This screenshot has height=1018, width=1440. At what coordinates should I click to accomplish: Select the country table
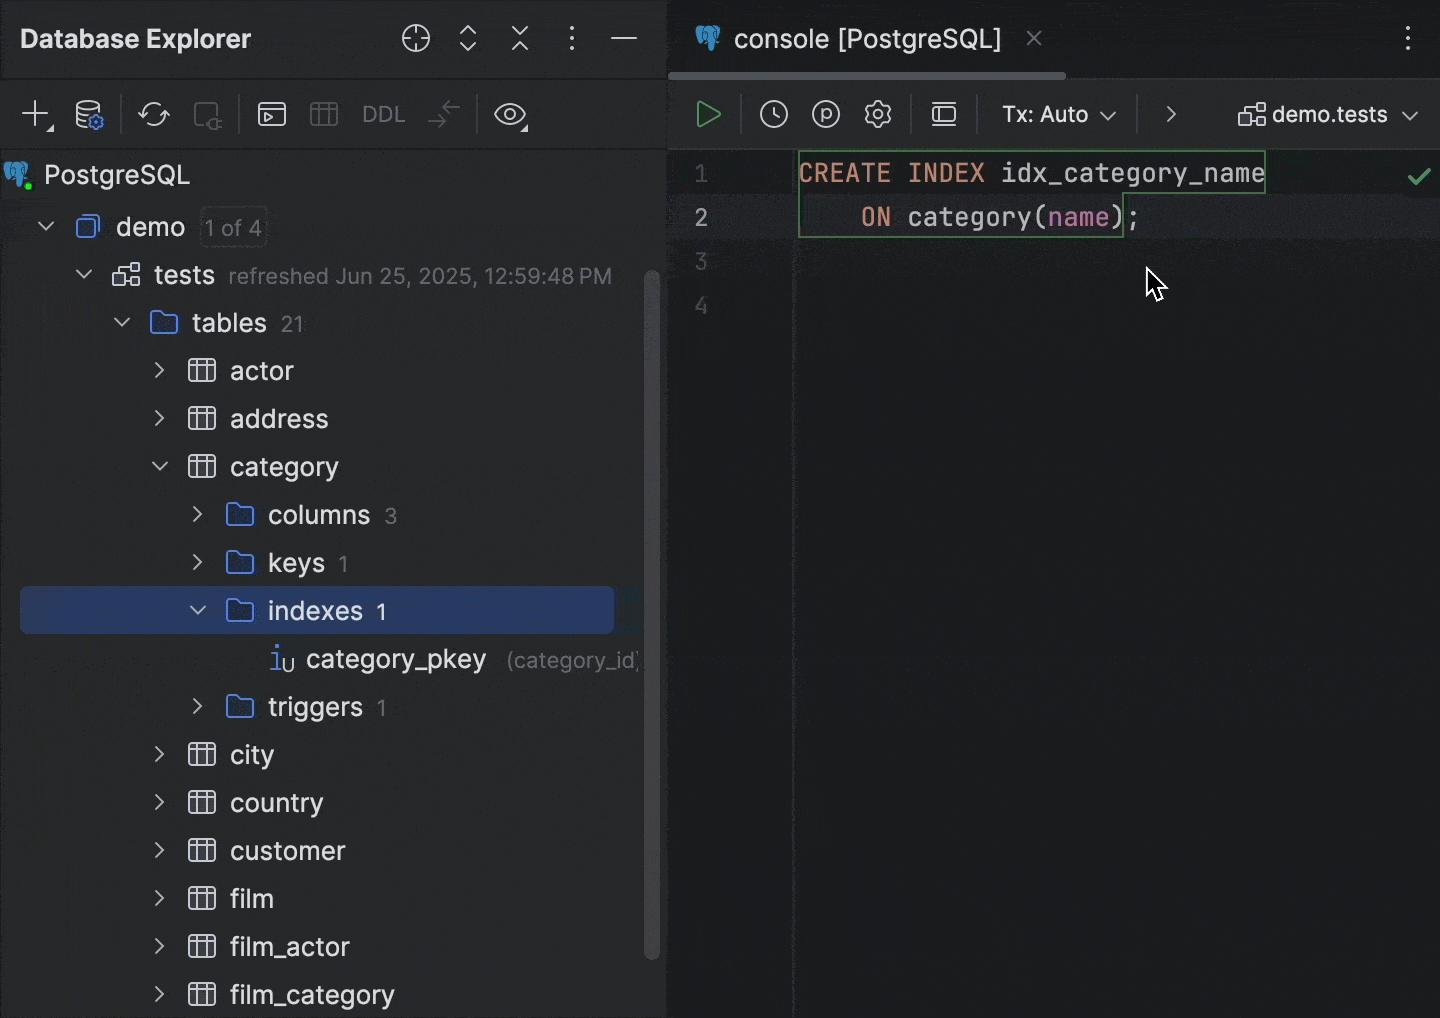point(277,803)
